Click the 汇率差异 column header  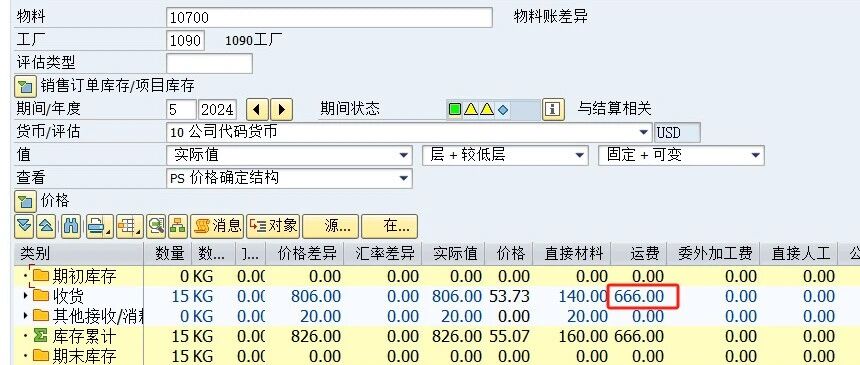coord(383,254)
